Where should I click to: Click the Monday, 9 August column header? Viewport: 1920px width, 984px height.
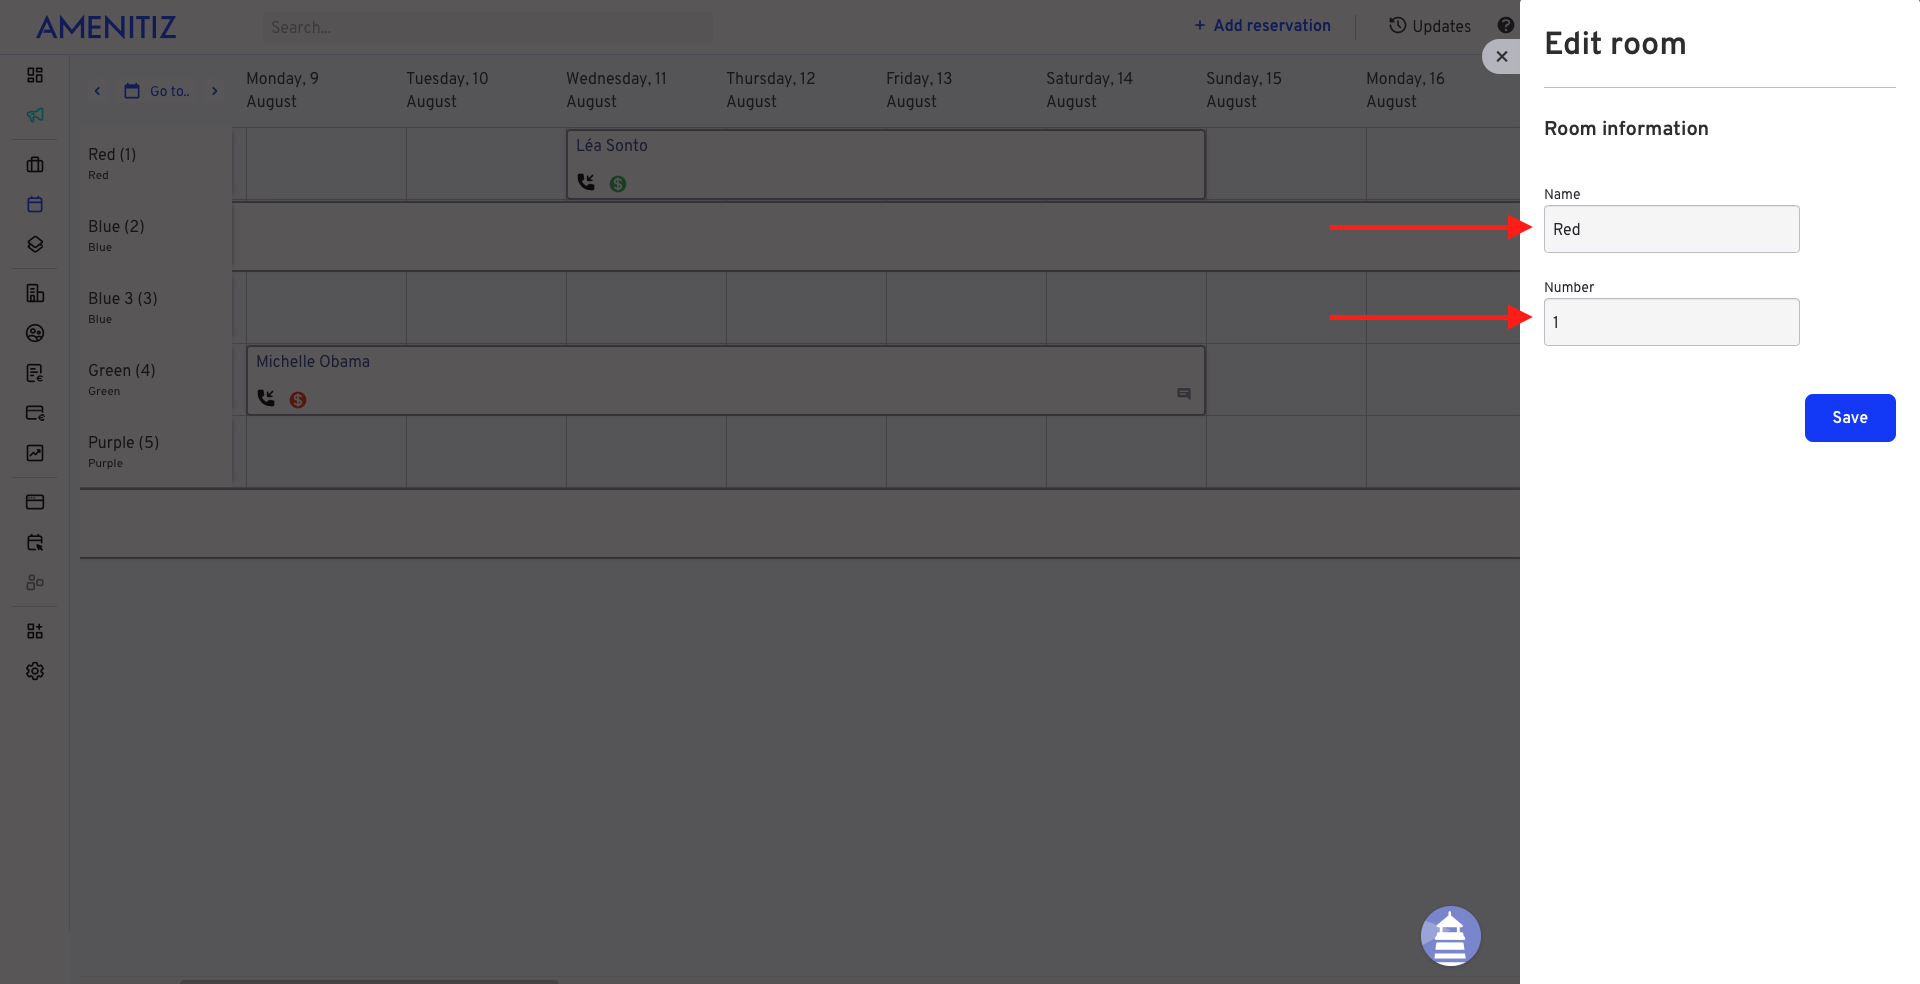pos(282,90)
